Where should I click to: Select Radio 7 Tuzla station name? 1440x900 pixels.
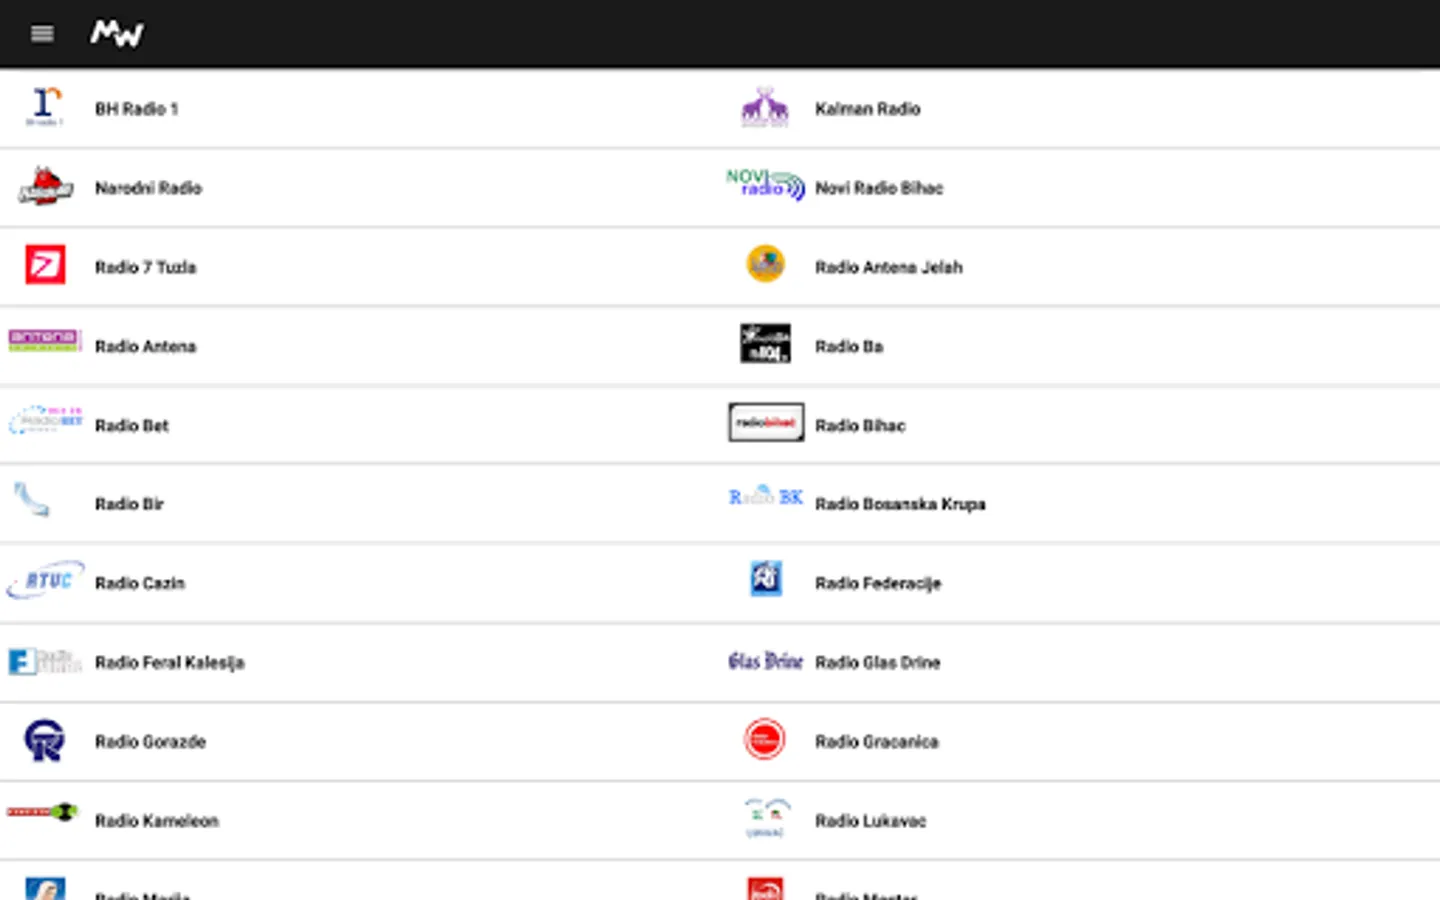tap(146, 267)
